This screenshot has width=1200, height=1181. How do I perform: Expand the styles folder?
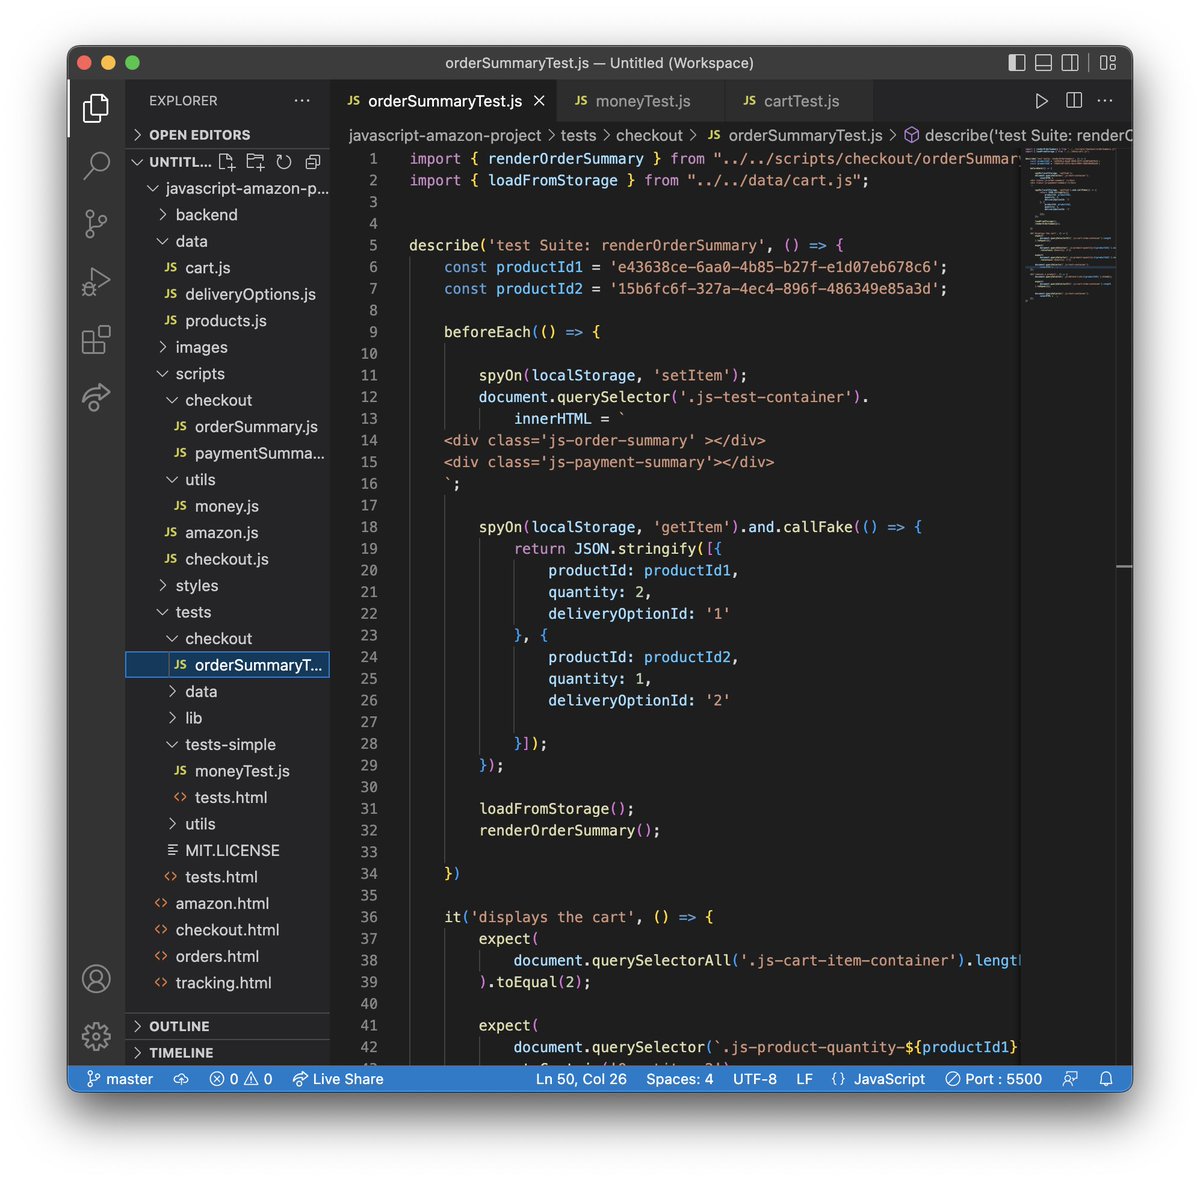pos(228,586)
